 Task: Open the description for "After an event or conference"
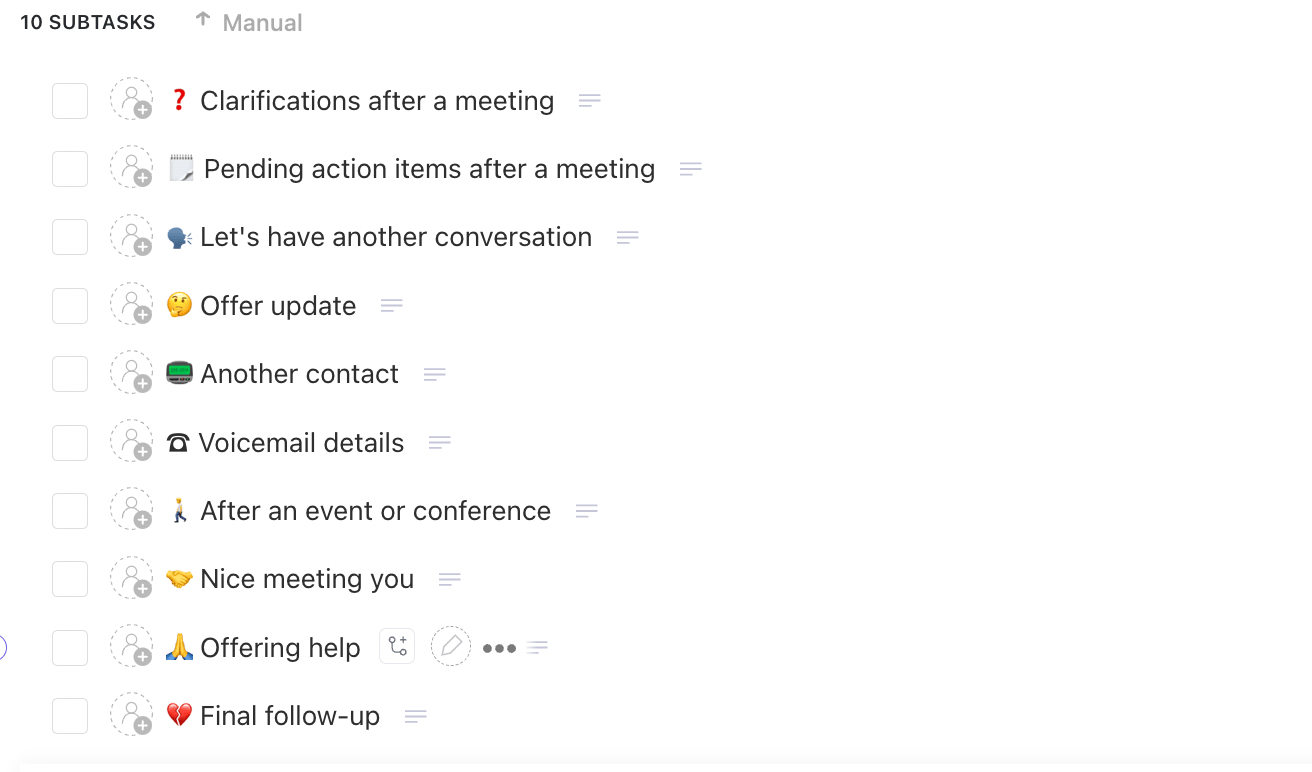click(x=587, y=510)
